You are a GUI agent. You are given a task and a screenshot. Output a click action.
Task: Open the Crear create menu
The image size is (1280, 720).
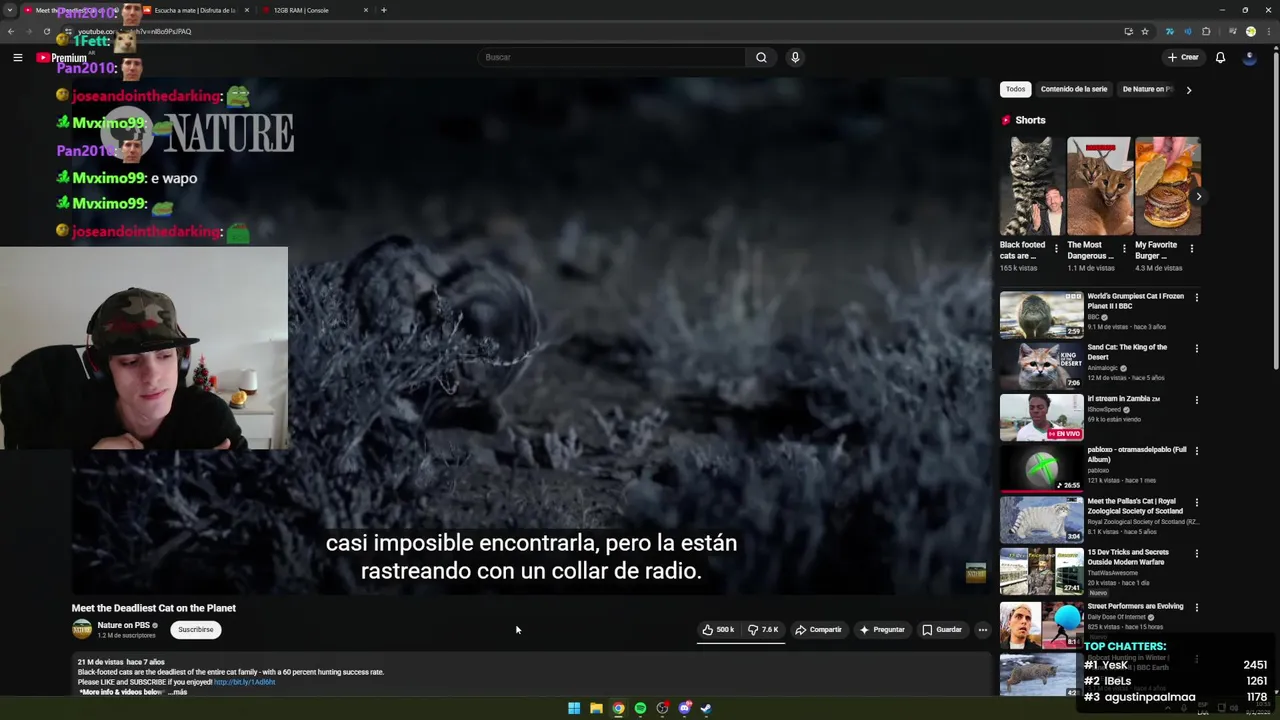point(1183,57)
